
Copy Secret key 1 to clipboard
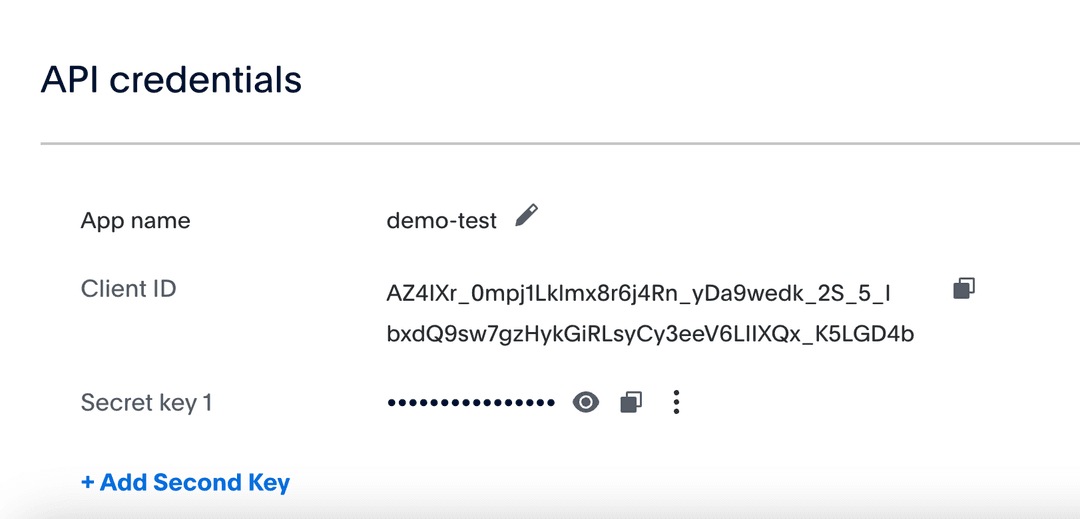coord(630,402)
